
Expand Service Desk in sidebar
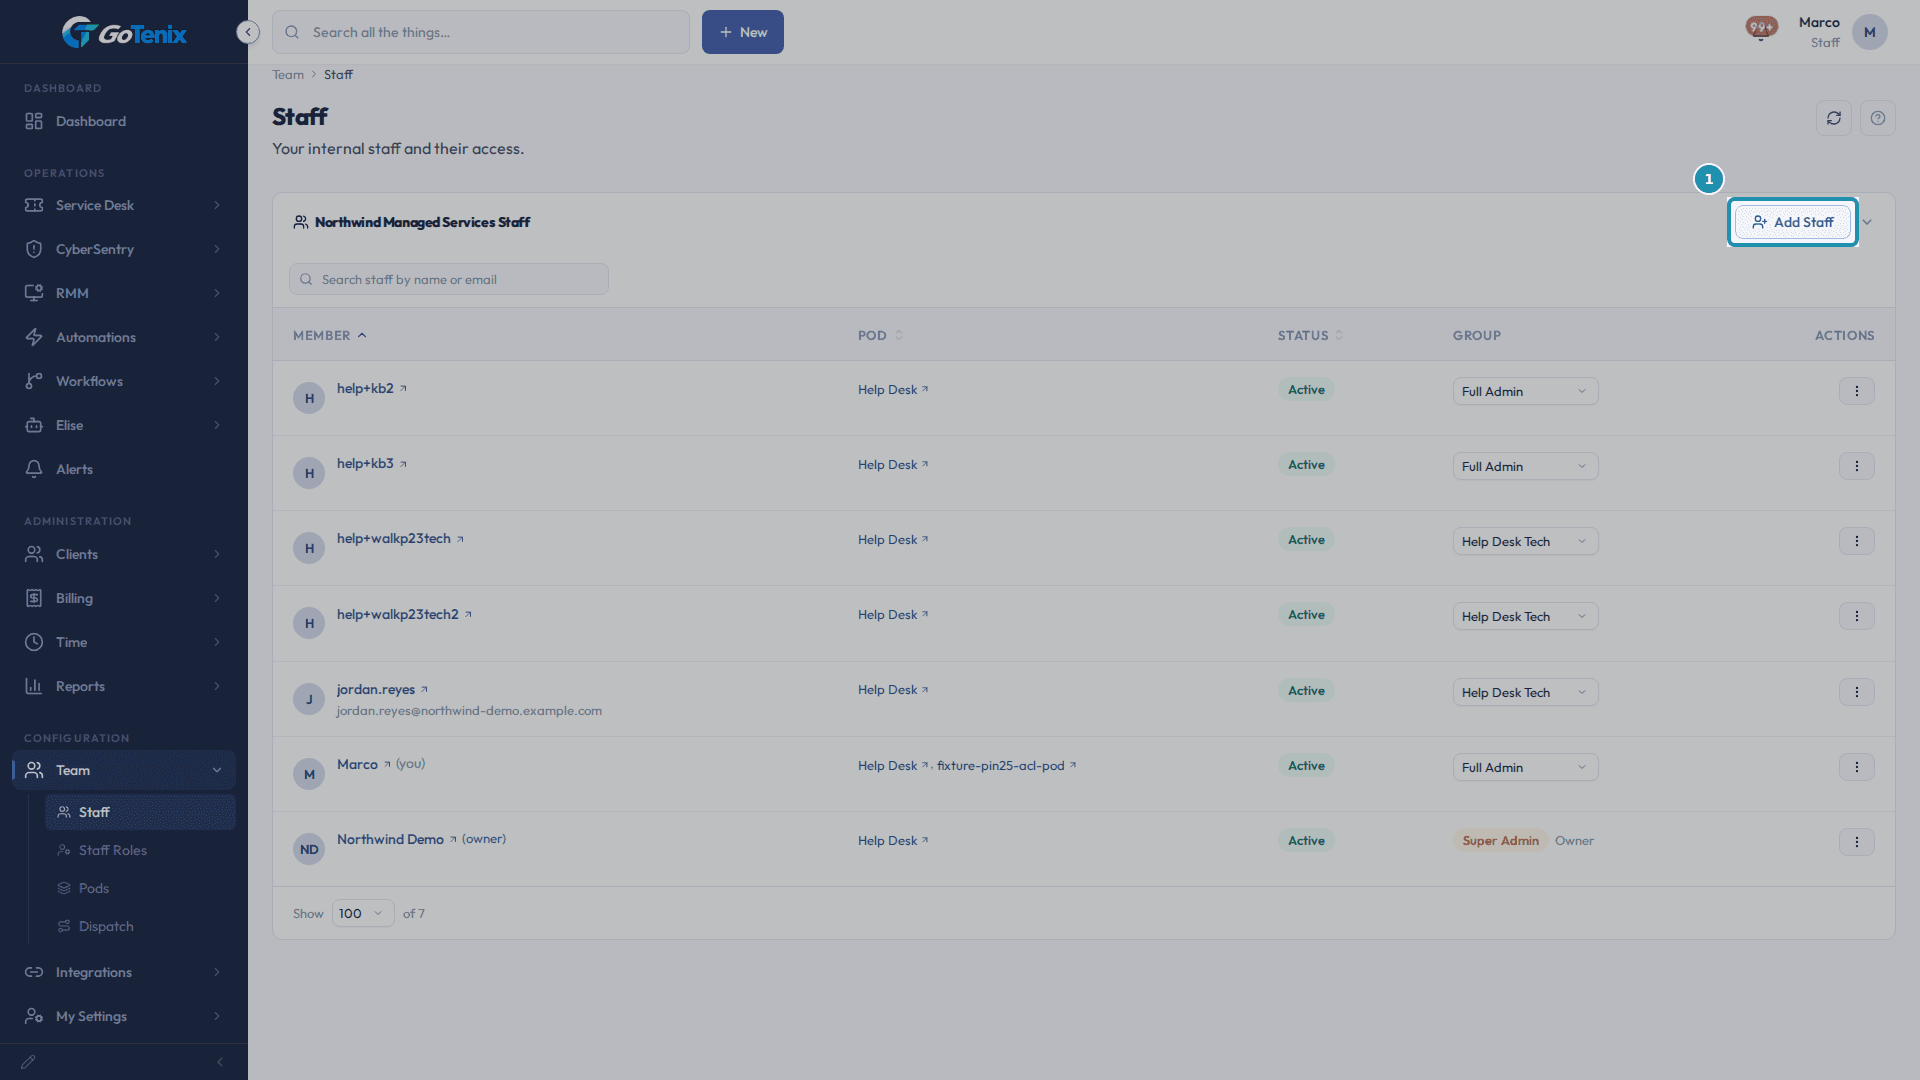click(x=124, y=205)
